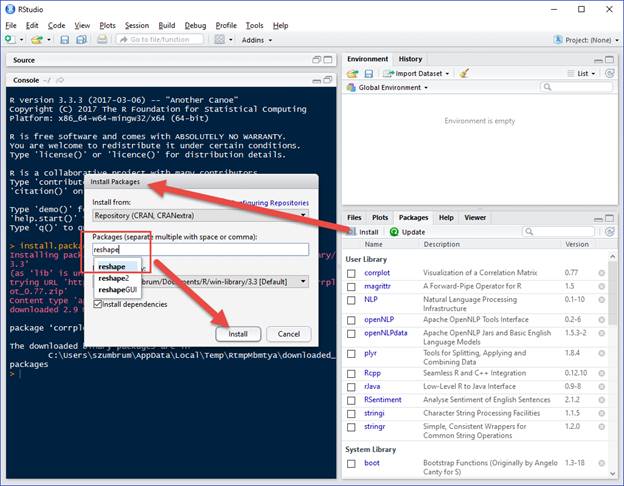The height and width of the screenshot is (486, 624).
Task: Toggle the Install dependencies checkbox
Action: click(98, 304)
